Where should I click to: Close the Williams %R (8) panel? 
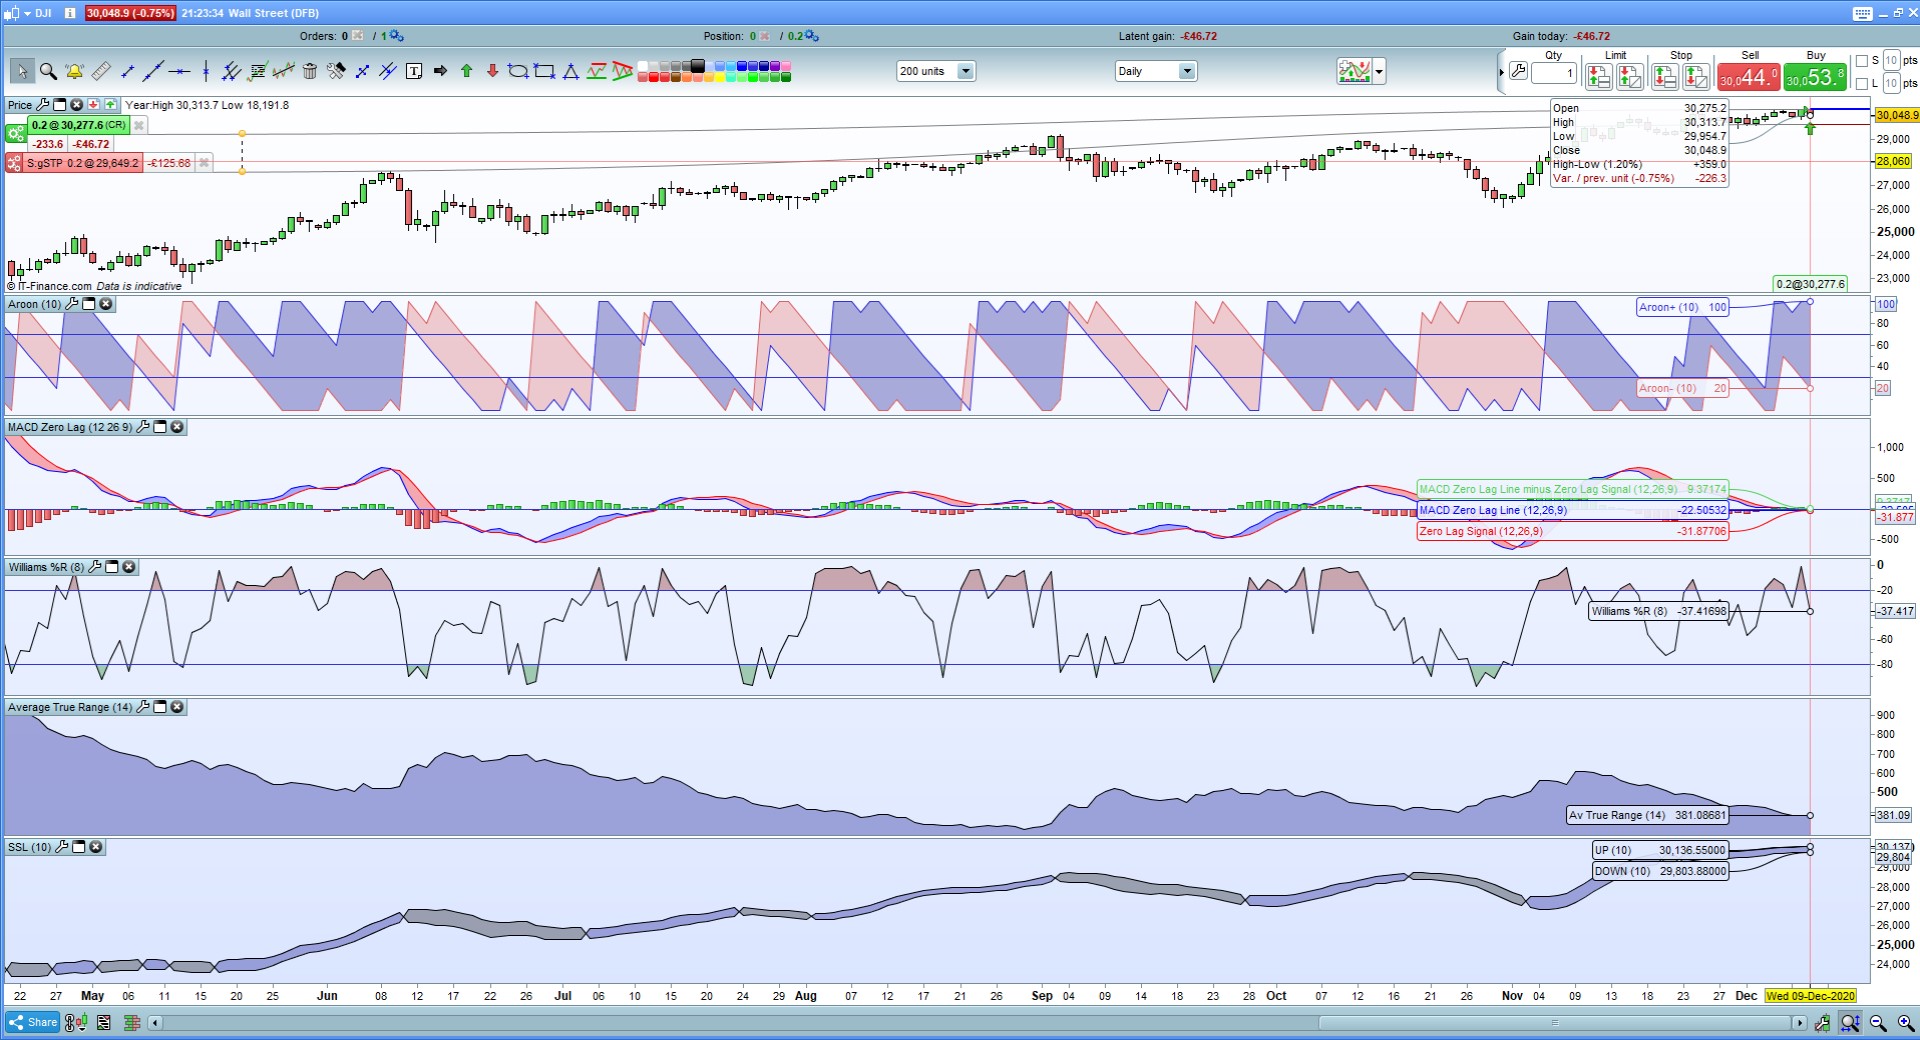[x=129, y=567]
